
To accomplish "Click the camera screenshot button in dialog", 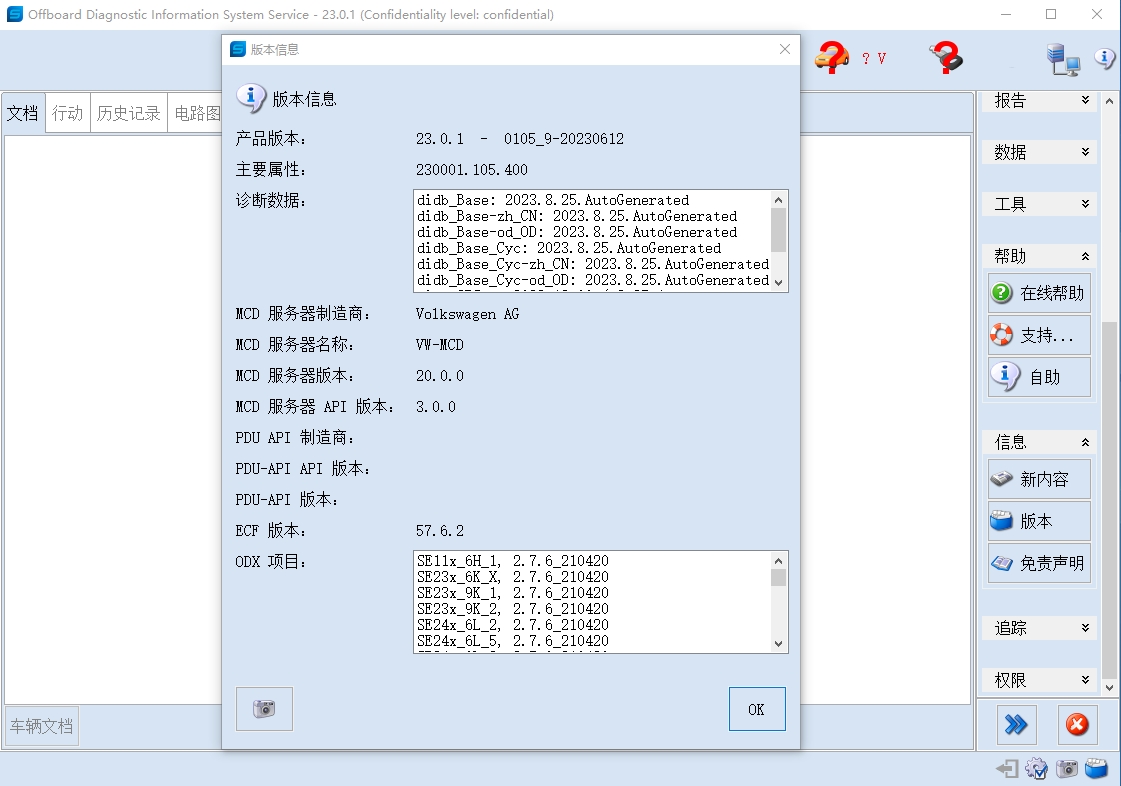I will pyautogui.click(x=265, y=709).
